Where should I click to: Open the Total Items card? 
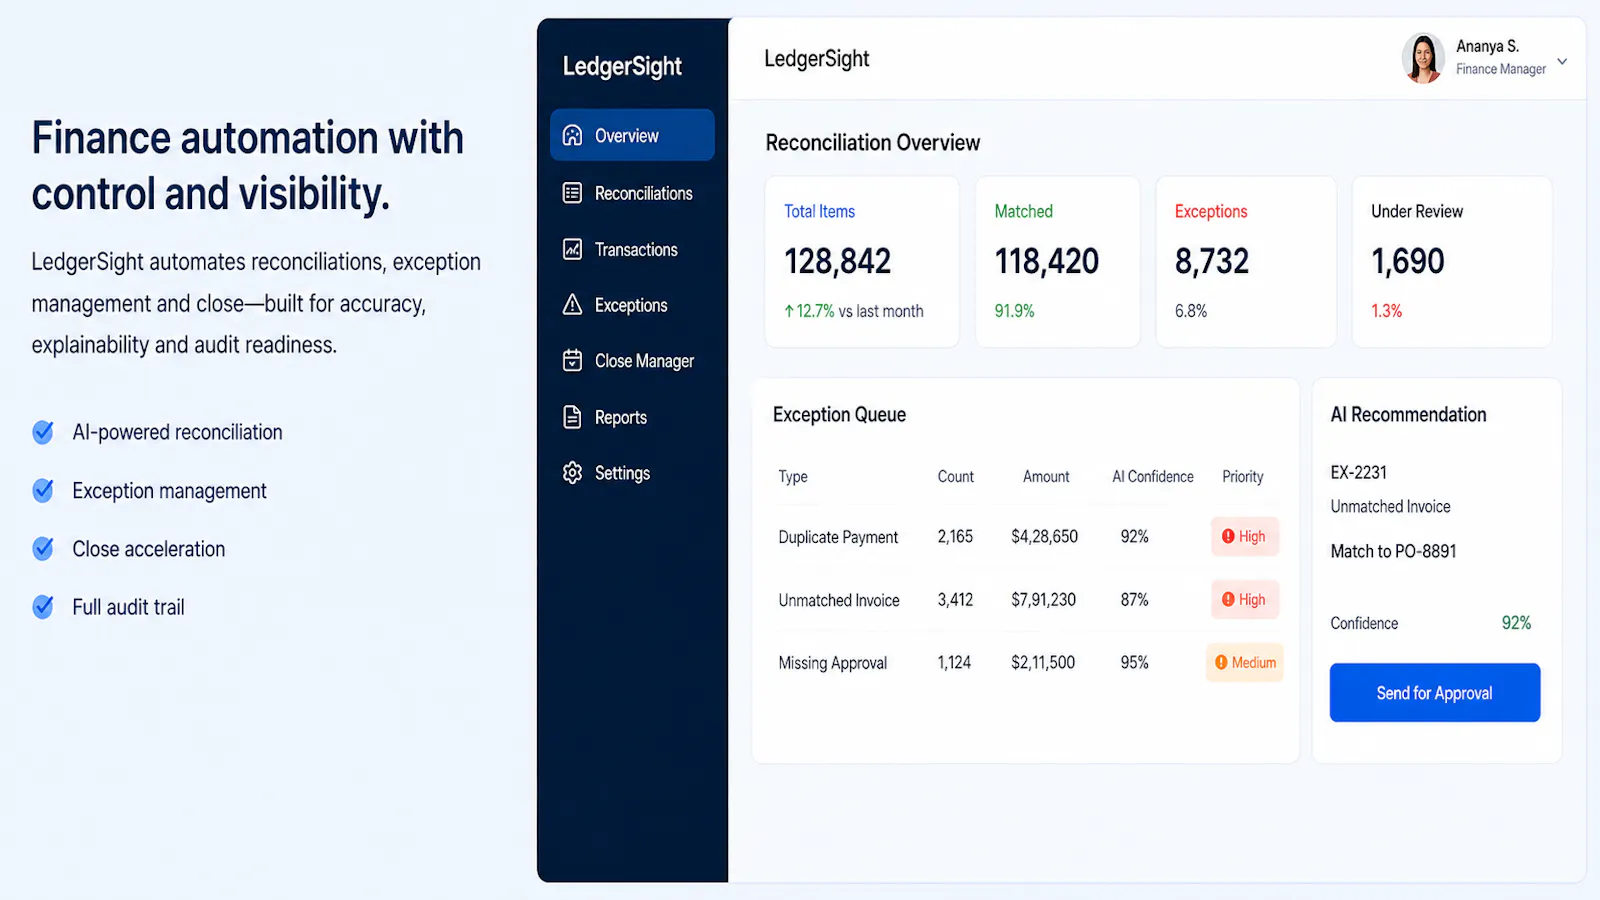tap(862, 262)
